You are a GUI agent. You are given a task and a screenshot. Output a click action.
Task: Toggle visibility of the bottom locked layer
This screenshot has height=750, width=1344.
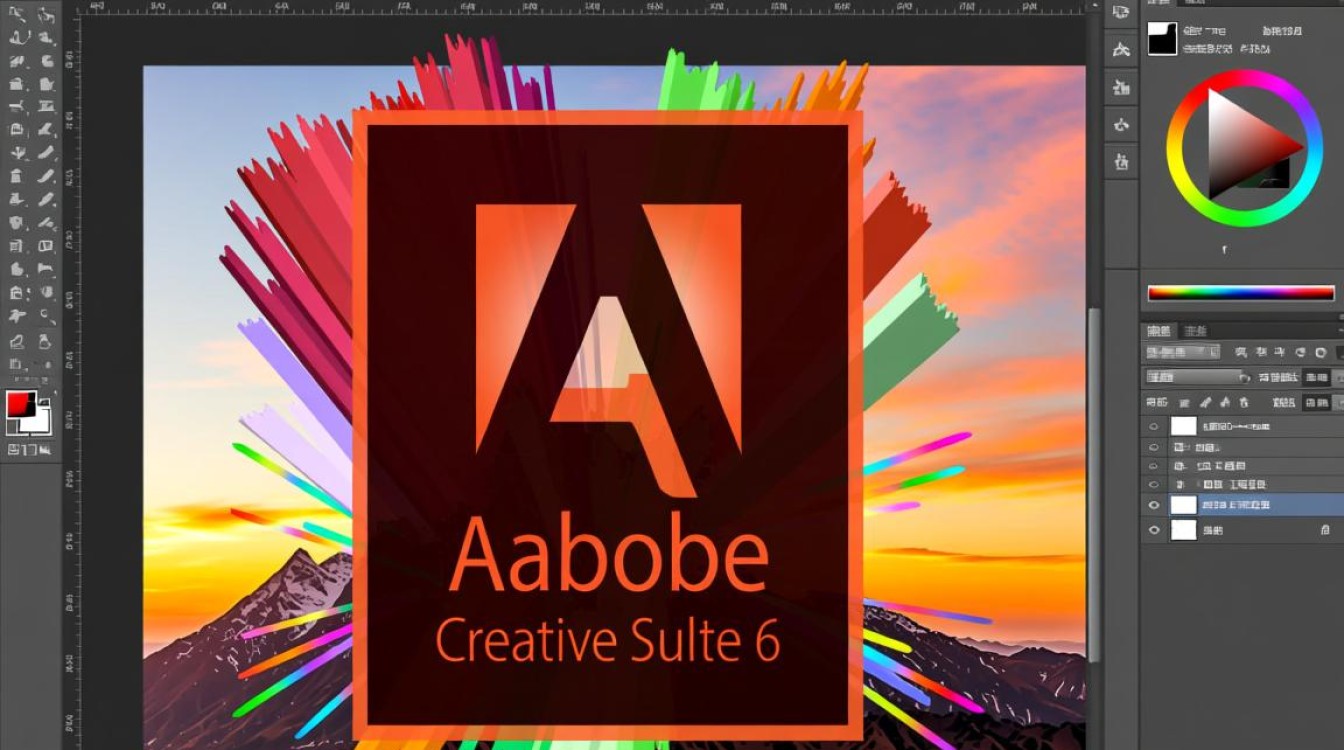[1154, 531]
